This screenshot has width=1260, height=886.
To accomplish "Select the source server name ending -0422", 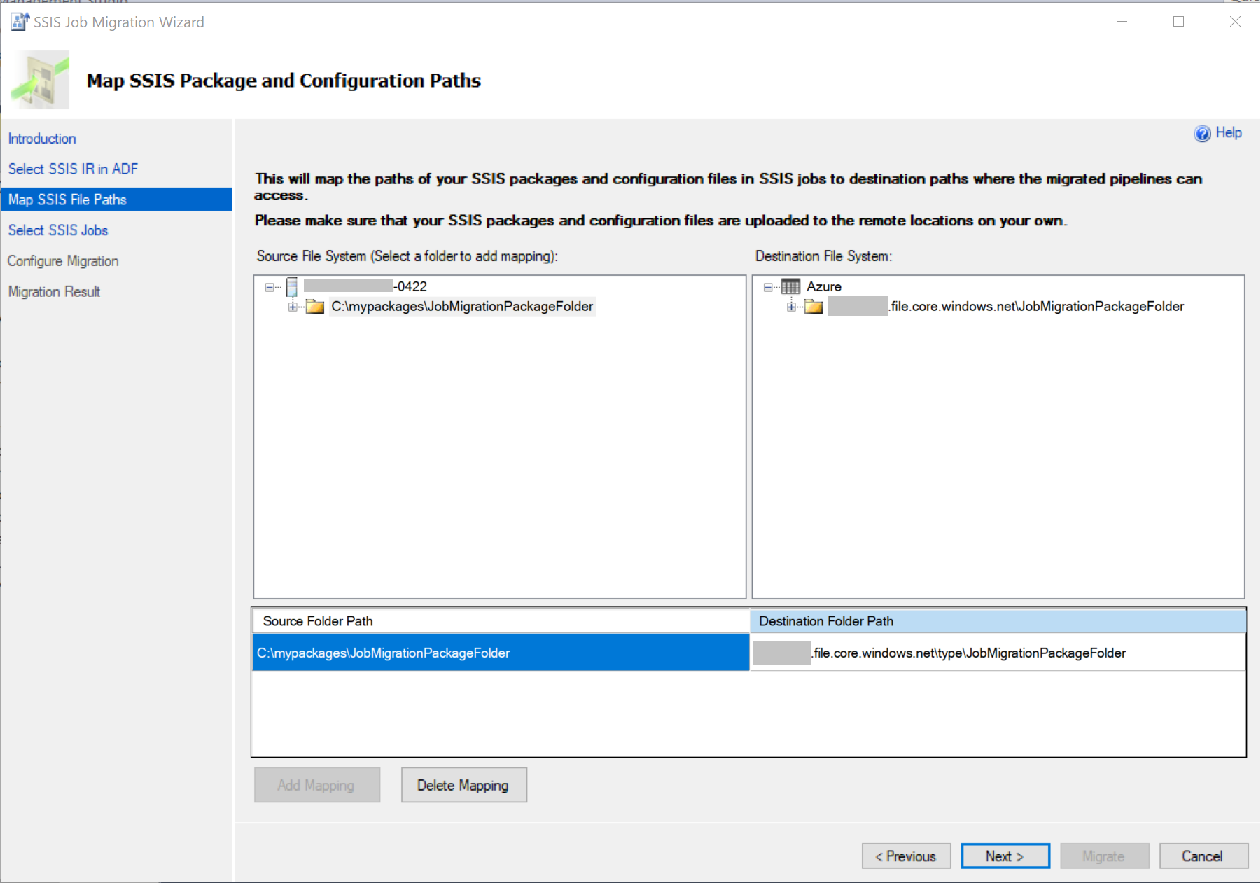I will point(365,287).
